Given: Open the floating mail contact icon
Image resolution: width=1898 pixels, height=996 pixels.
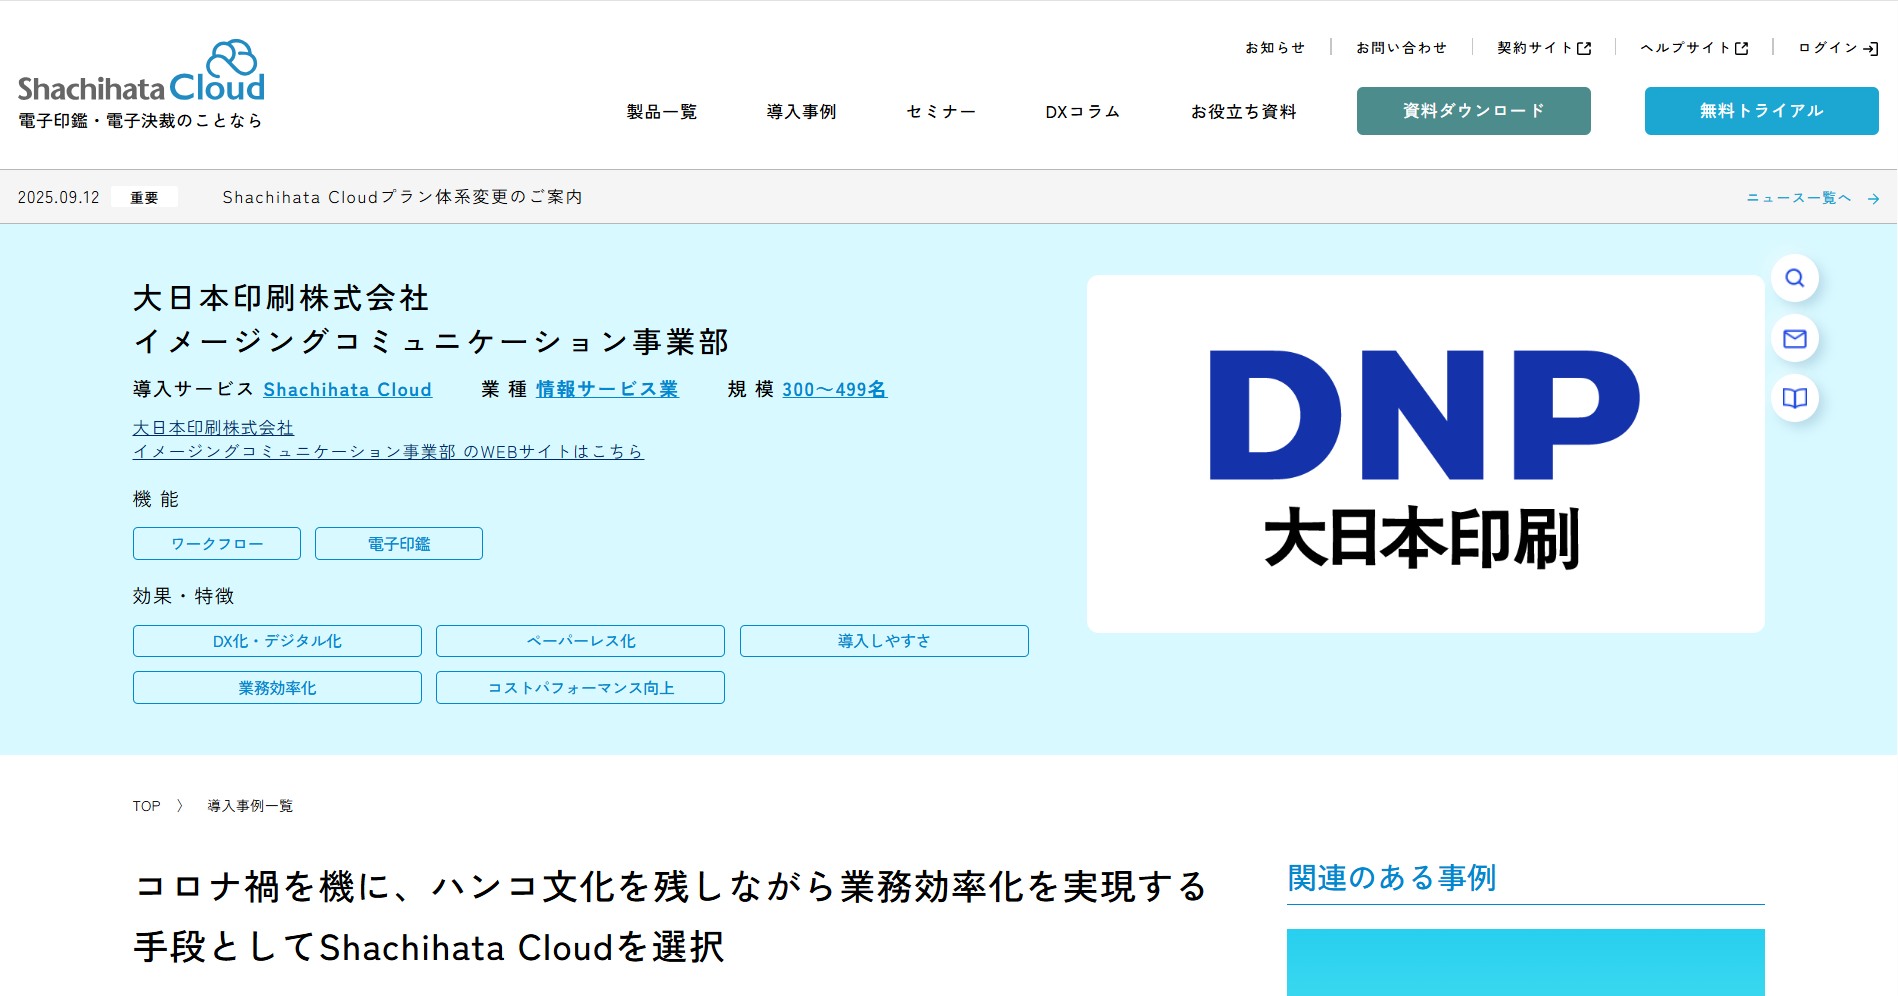Looking at the screenshot, I should tap(1794, 338).
